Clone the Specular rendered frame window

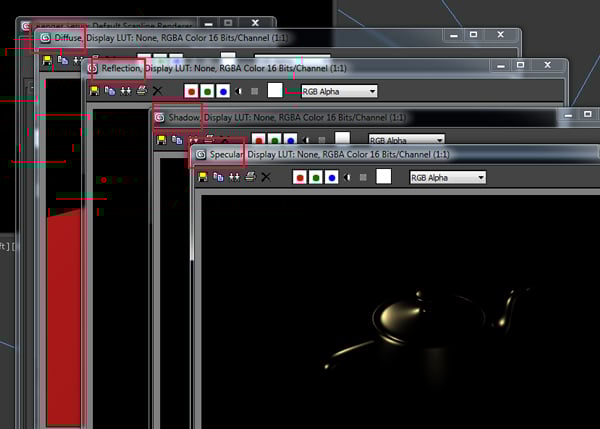(234, 177)
